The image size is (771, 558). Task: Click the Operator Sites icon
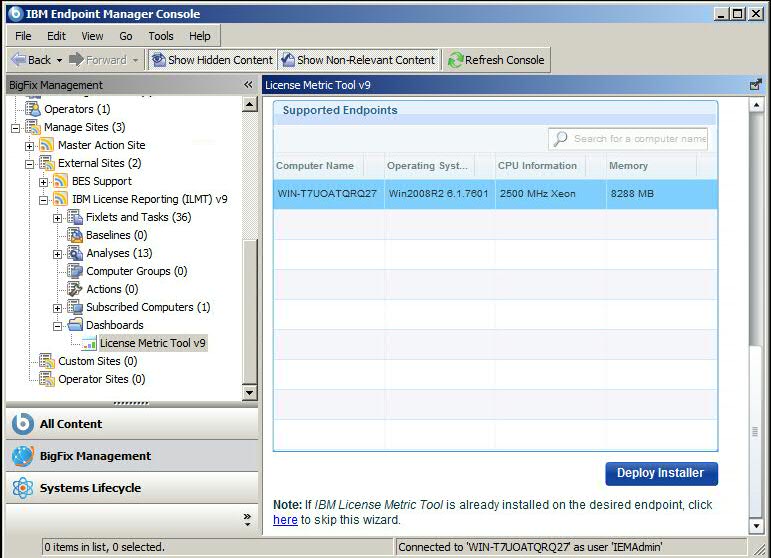[x=47, y=379]
